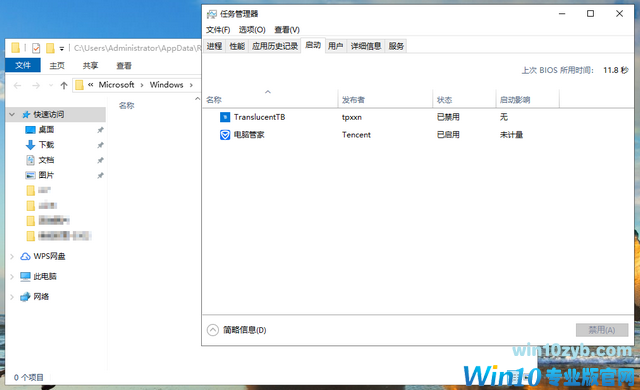Open the Explorer 文件 ribbon tab

[x=23, y=65]
